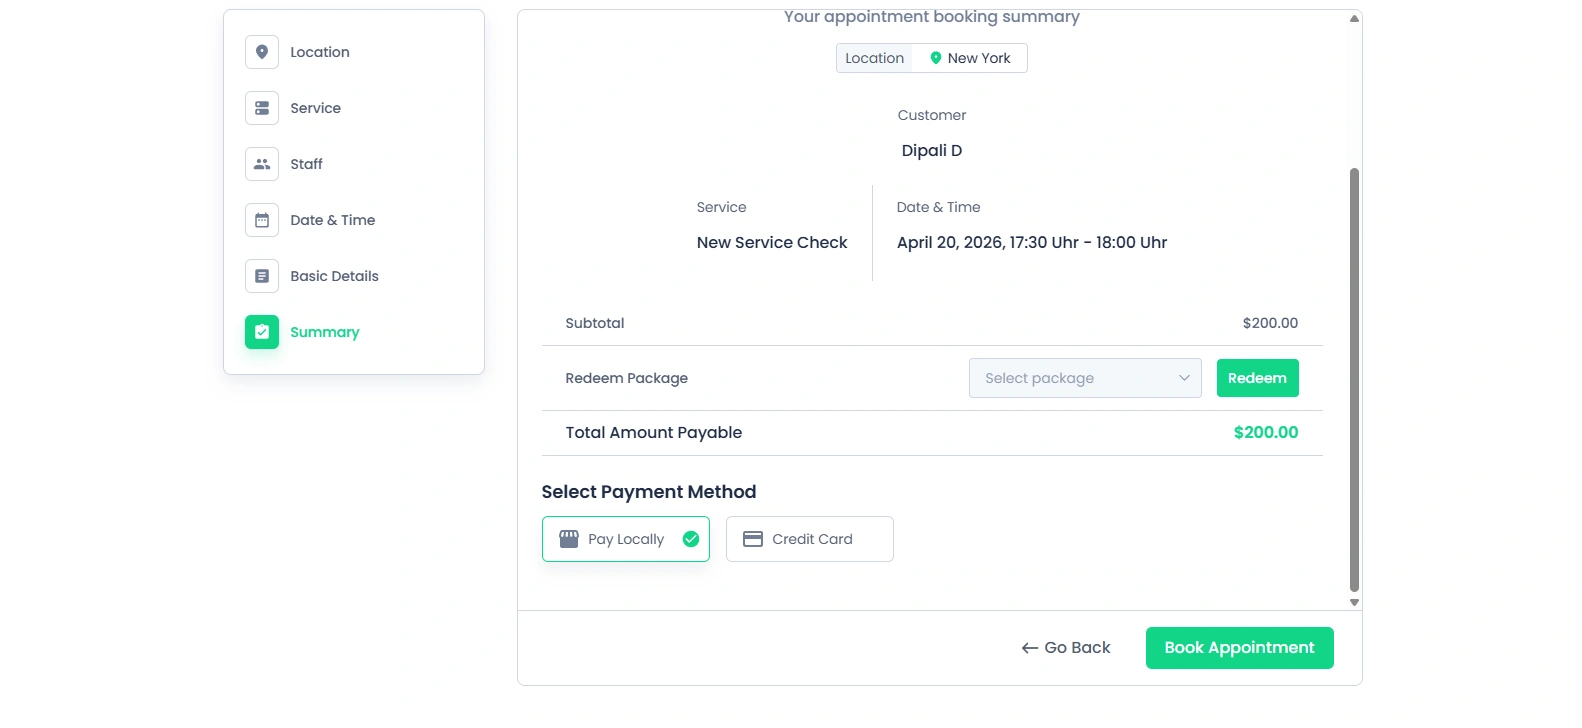The width and height of the screenshot is (1582, 728).
Task: Click the Select package chevron arrow
Action: point(1184,378)
